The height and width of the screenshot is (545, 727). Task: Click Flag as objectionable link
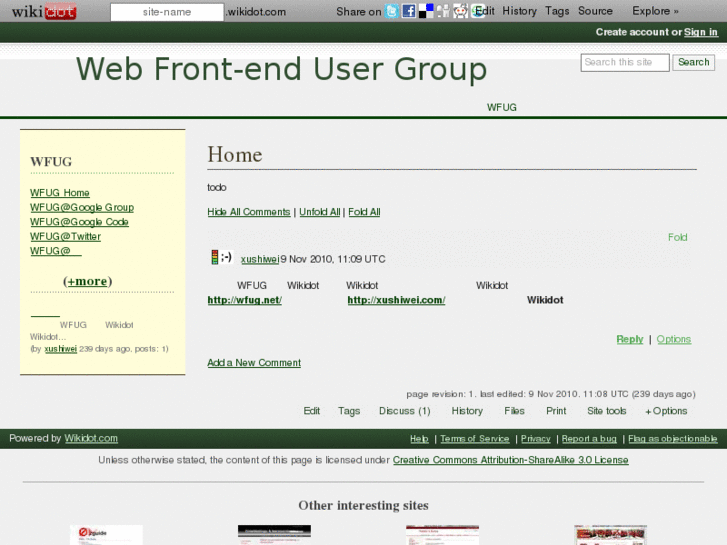tap(673, 439)
